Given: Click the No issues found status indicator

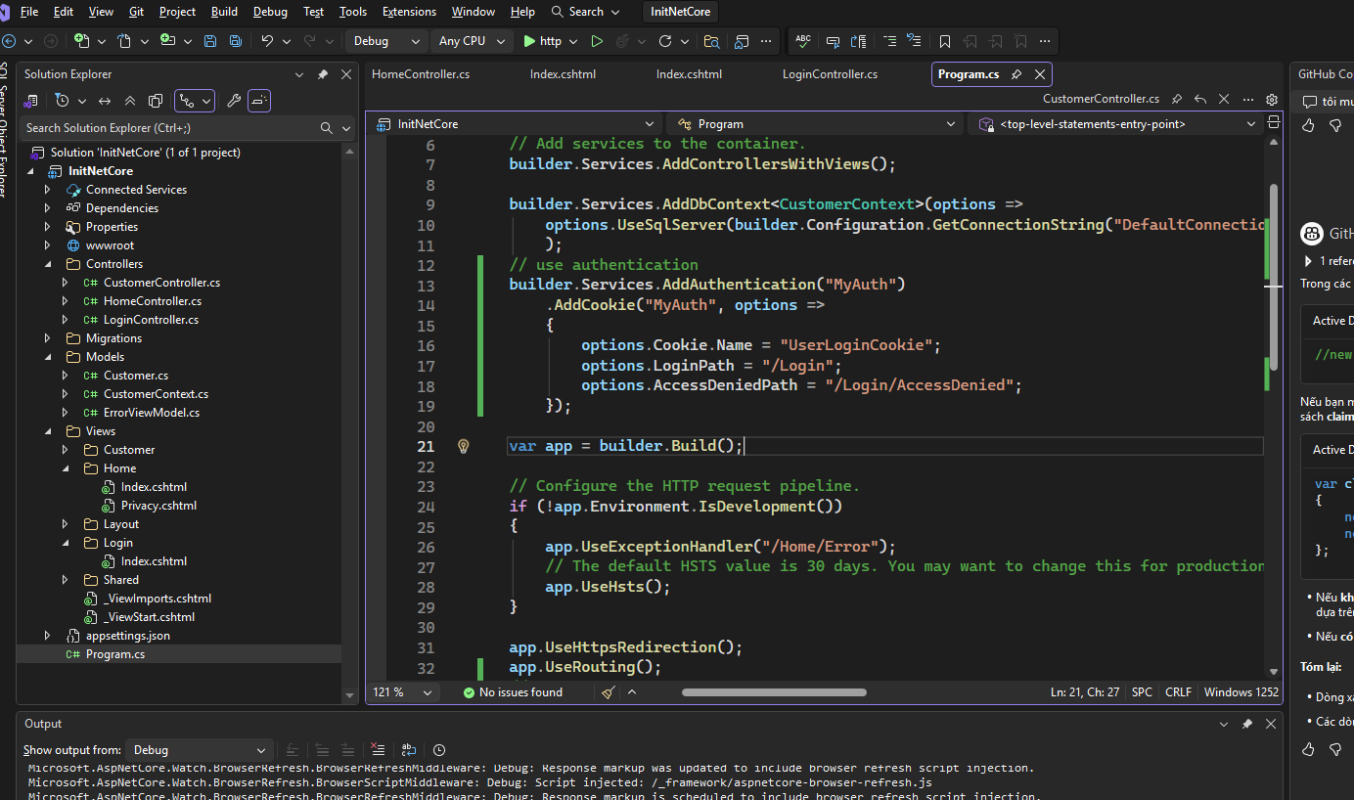Looking at the screenshot, I should tap(512, 692).
